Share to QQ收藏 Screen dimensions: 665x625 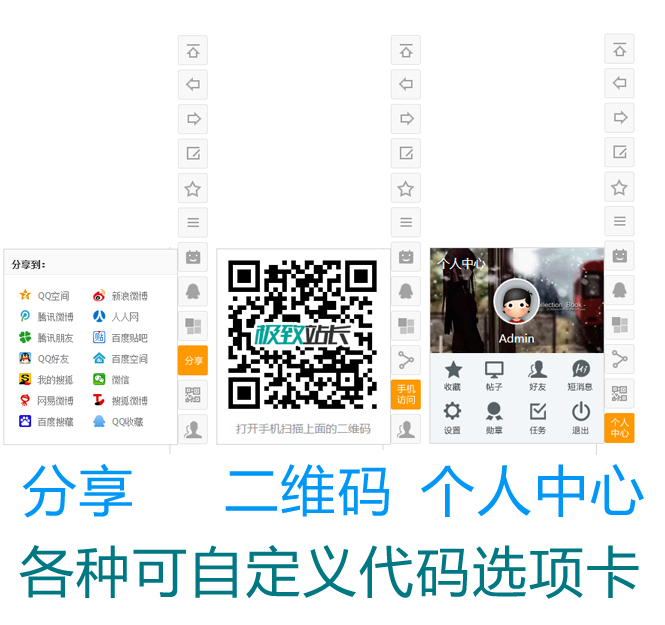click(118, 421)
